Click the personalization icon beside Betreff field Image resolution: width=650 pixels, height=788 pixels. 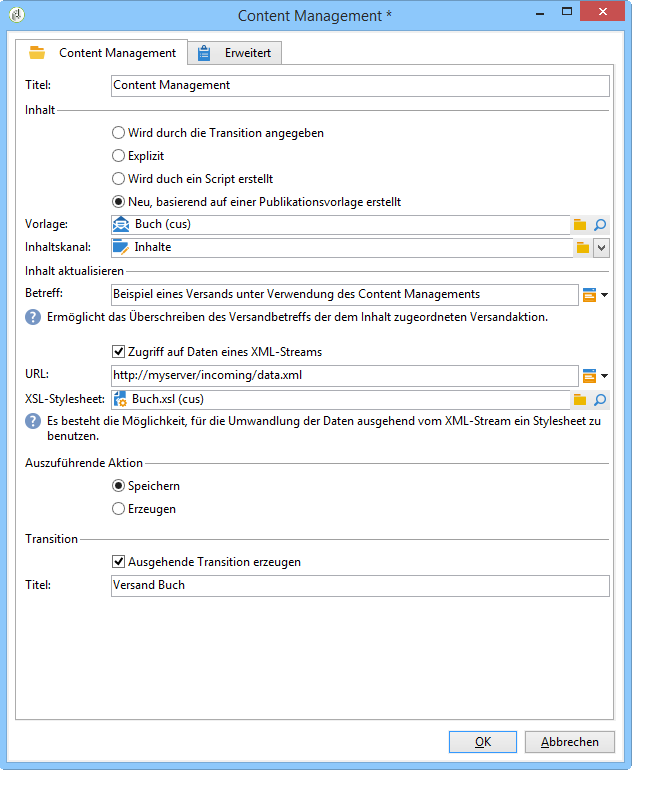[589, 294]
